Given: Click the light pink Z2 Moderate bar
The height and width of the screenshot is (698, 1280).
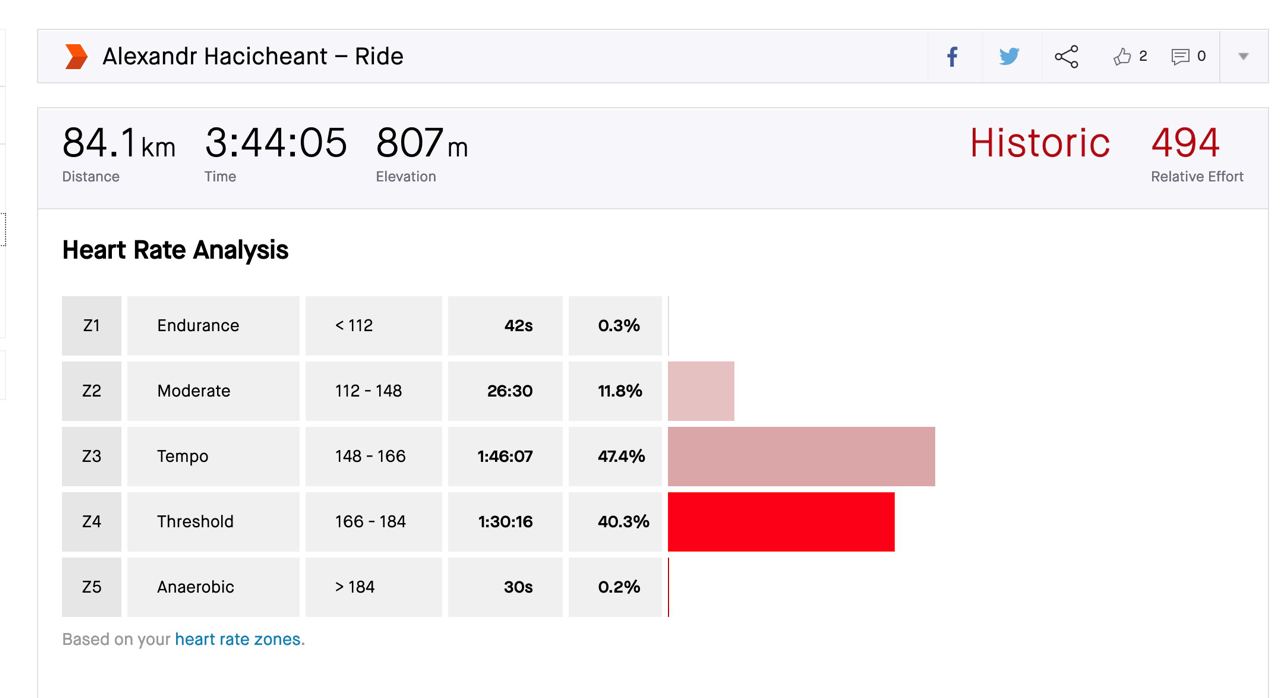Looking at the screenshot, I should pyautogui.click(x=701, y=391).
